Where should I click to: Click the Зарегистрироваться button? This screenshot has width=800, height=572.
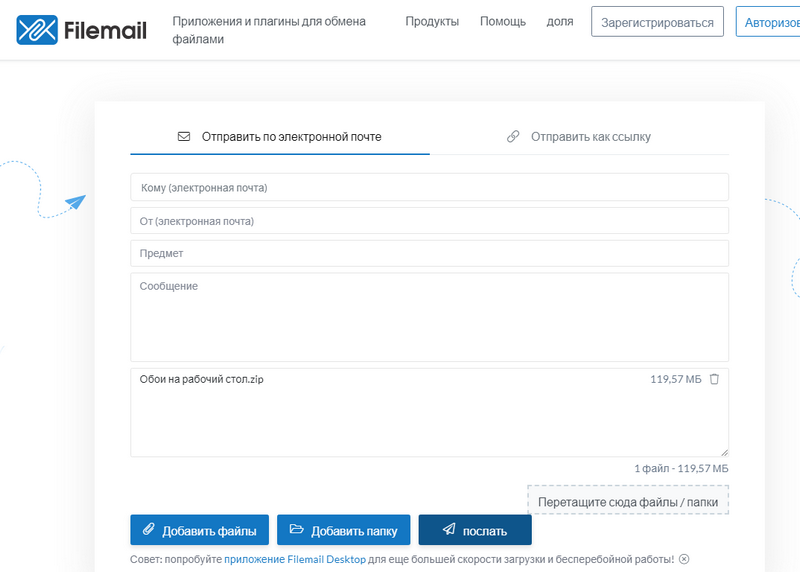pos(657,22)
